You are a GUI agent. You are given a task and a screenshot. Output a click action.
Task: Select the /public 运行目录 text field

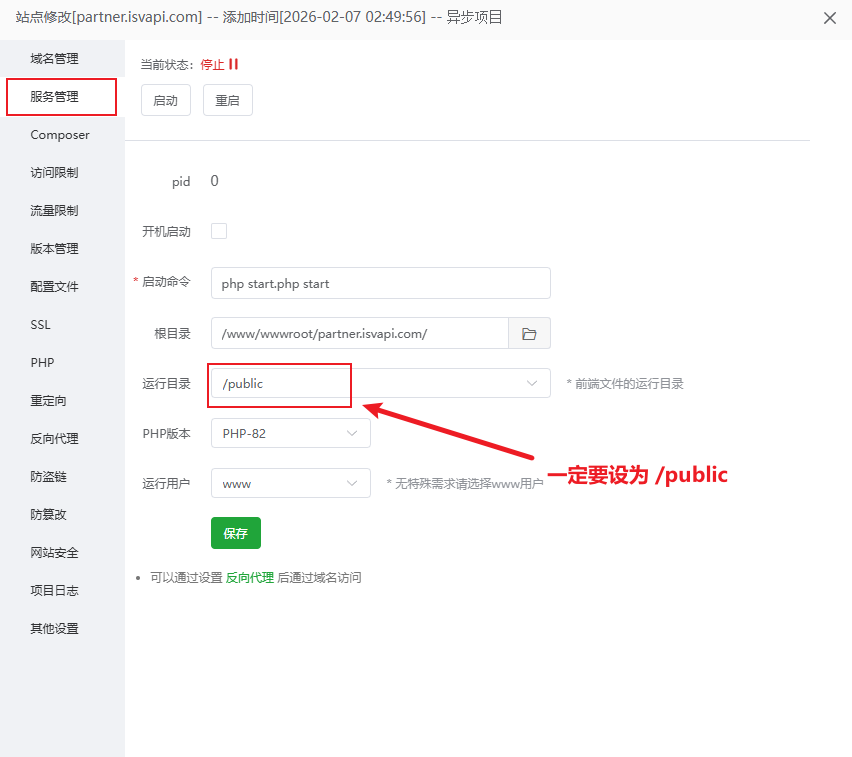pyautogui.click(x=279, y=384)
